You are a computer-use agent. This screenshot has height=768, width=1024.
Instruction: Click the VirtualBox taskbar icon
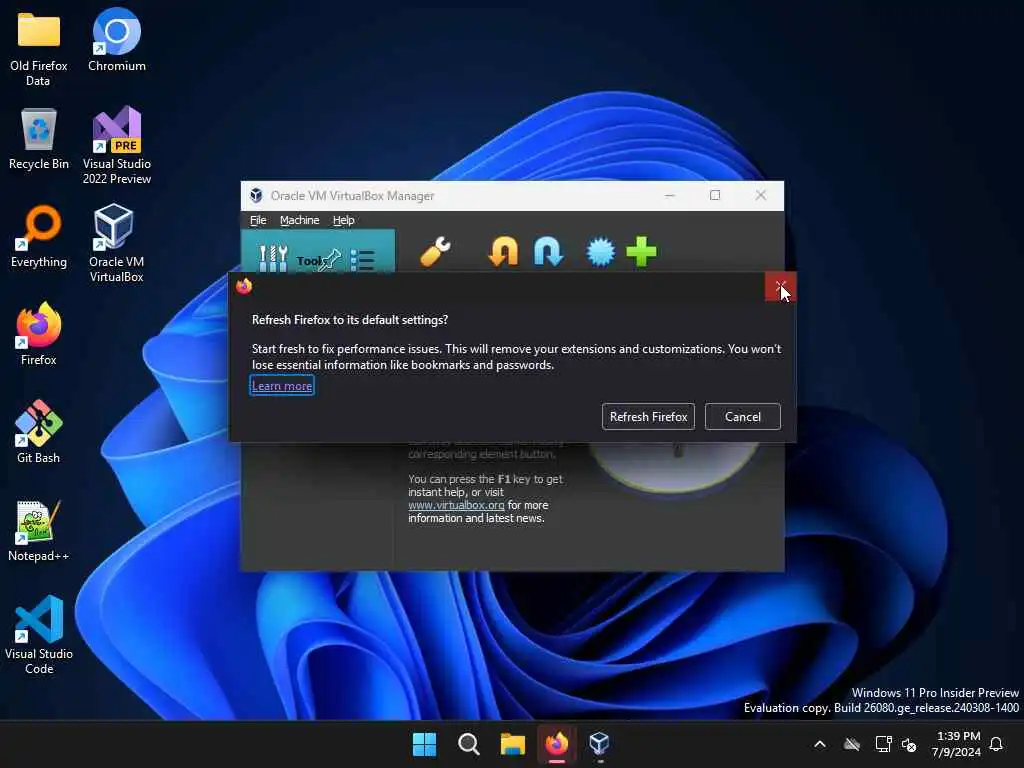(600, 744)
